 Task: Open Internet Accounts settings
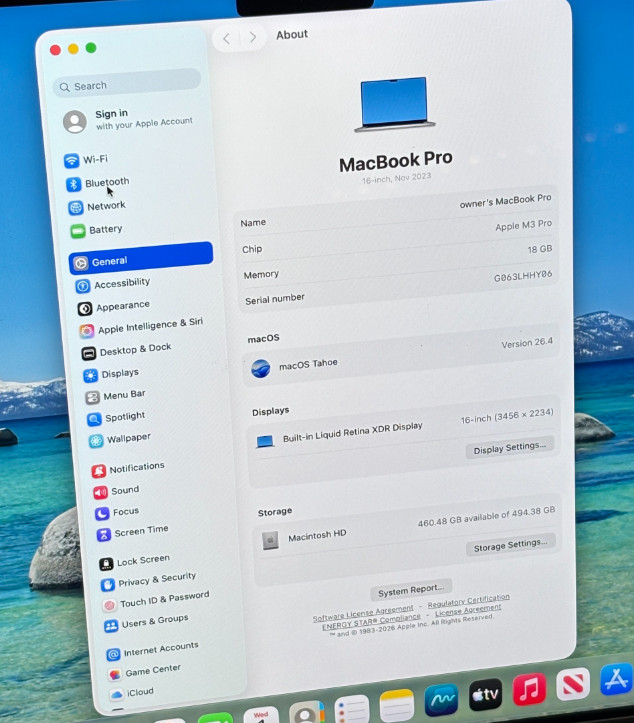152,650
